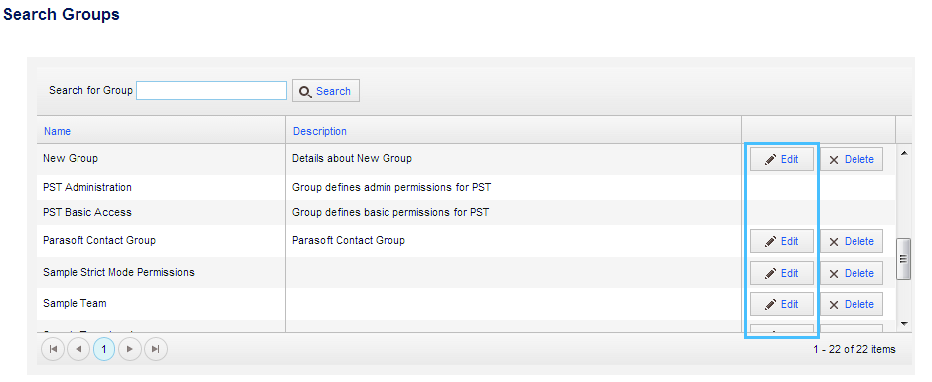Sort by the Name column header
Viewport: 932px width, 382px height.
pos(57,131)
